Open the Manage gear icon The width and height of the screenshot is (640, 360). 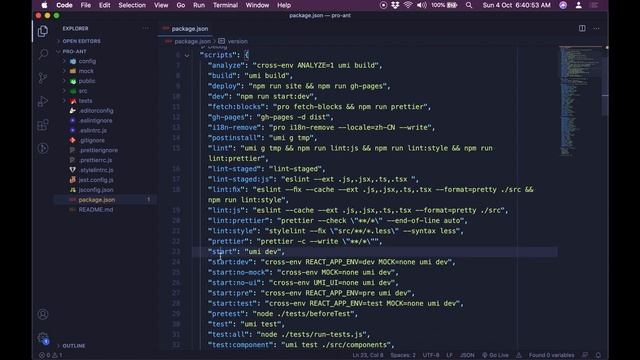coord(42,338)
